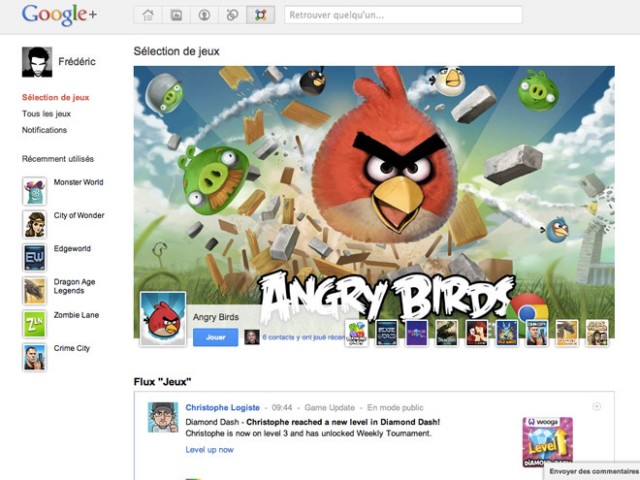
Task: Click the 'Jouer' button for Angry Birds
Action: point(216,337)
